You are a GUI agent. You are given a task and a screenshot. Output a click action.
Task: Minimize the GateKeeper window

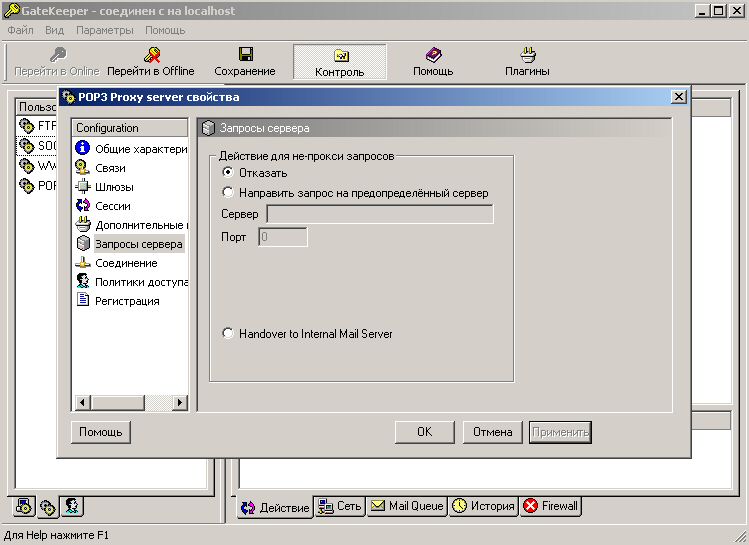[x=702, y=11]
